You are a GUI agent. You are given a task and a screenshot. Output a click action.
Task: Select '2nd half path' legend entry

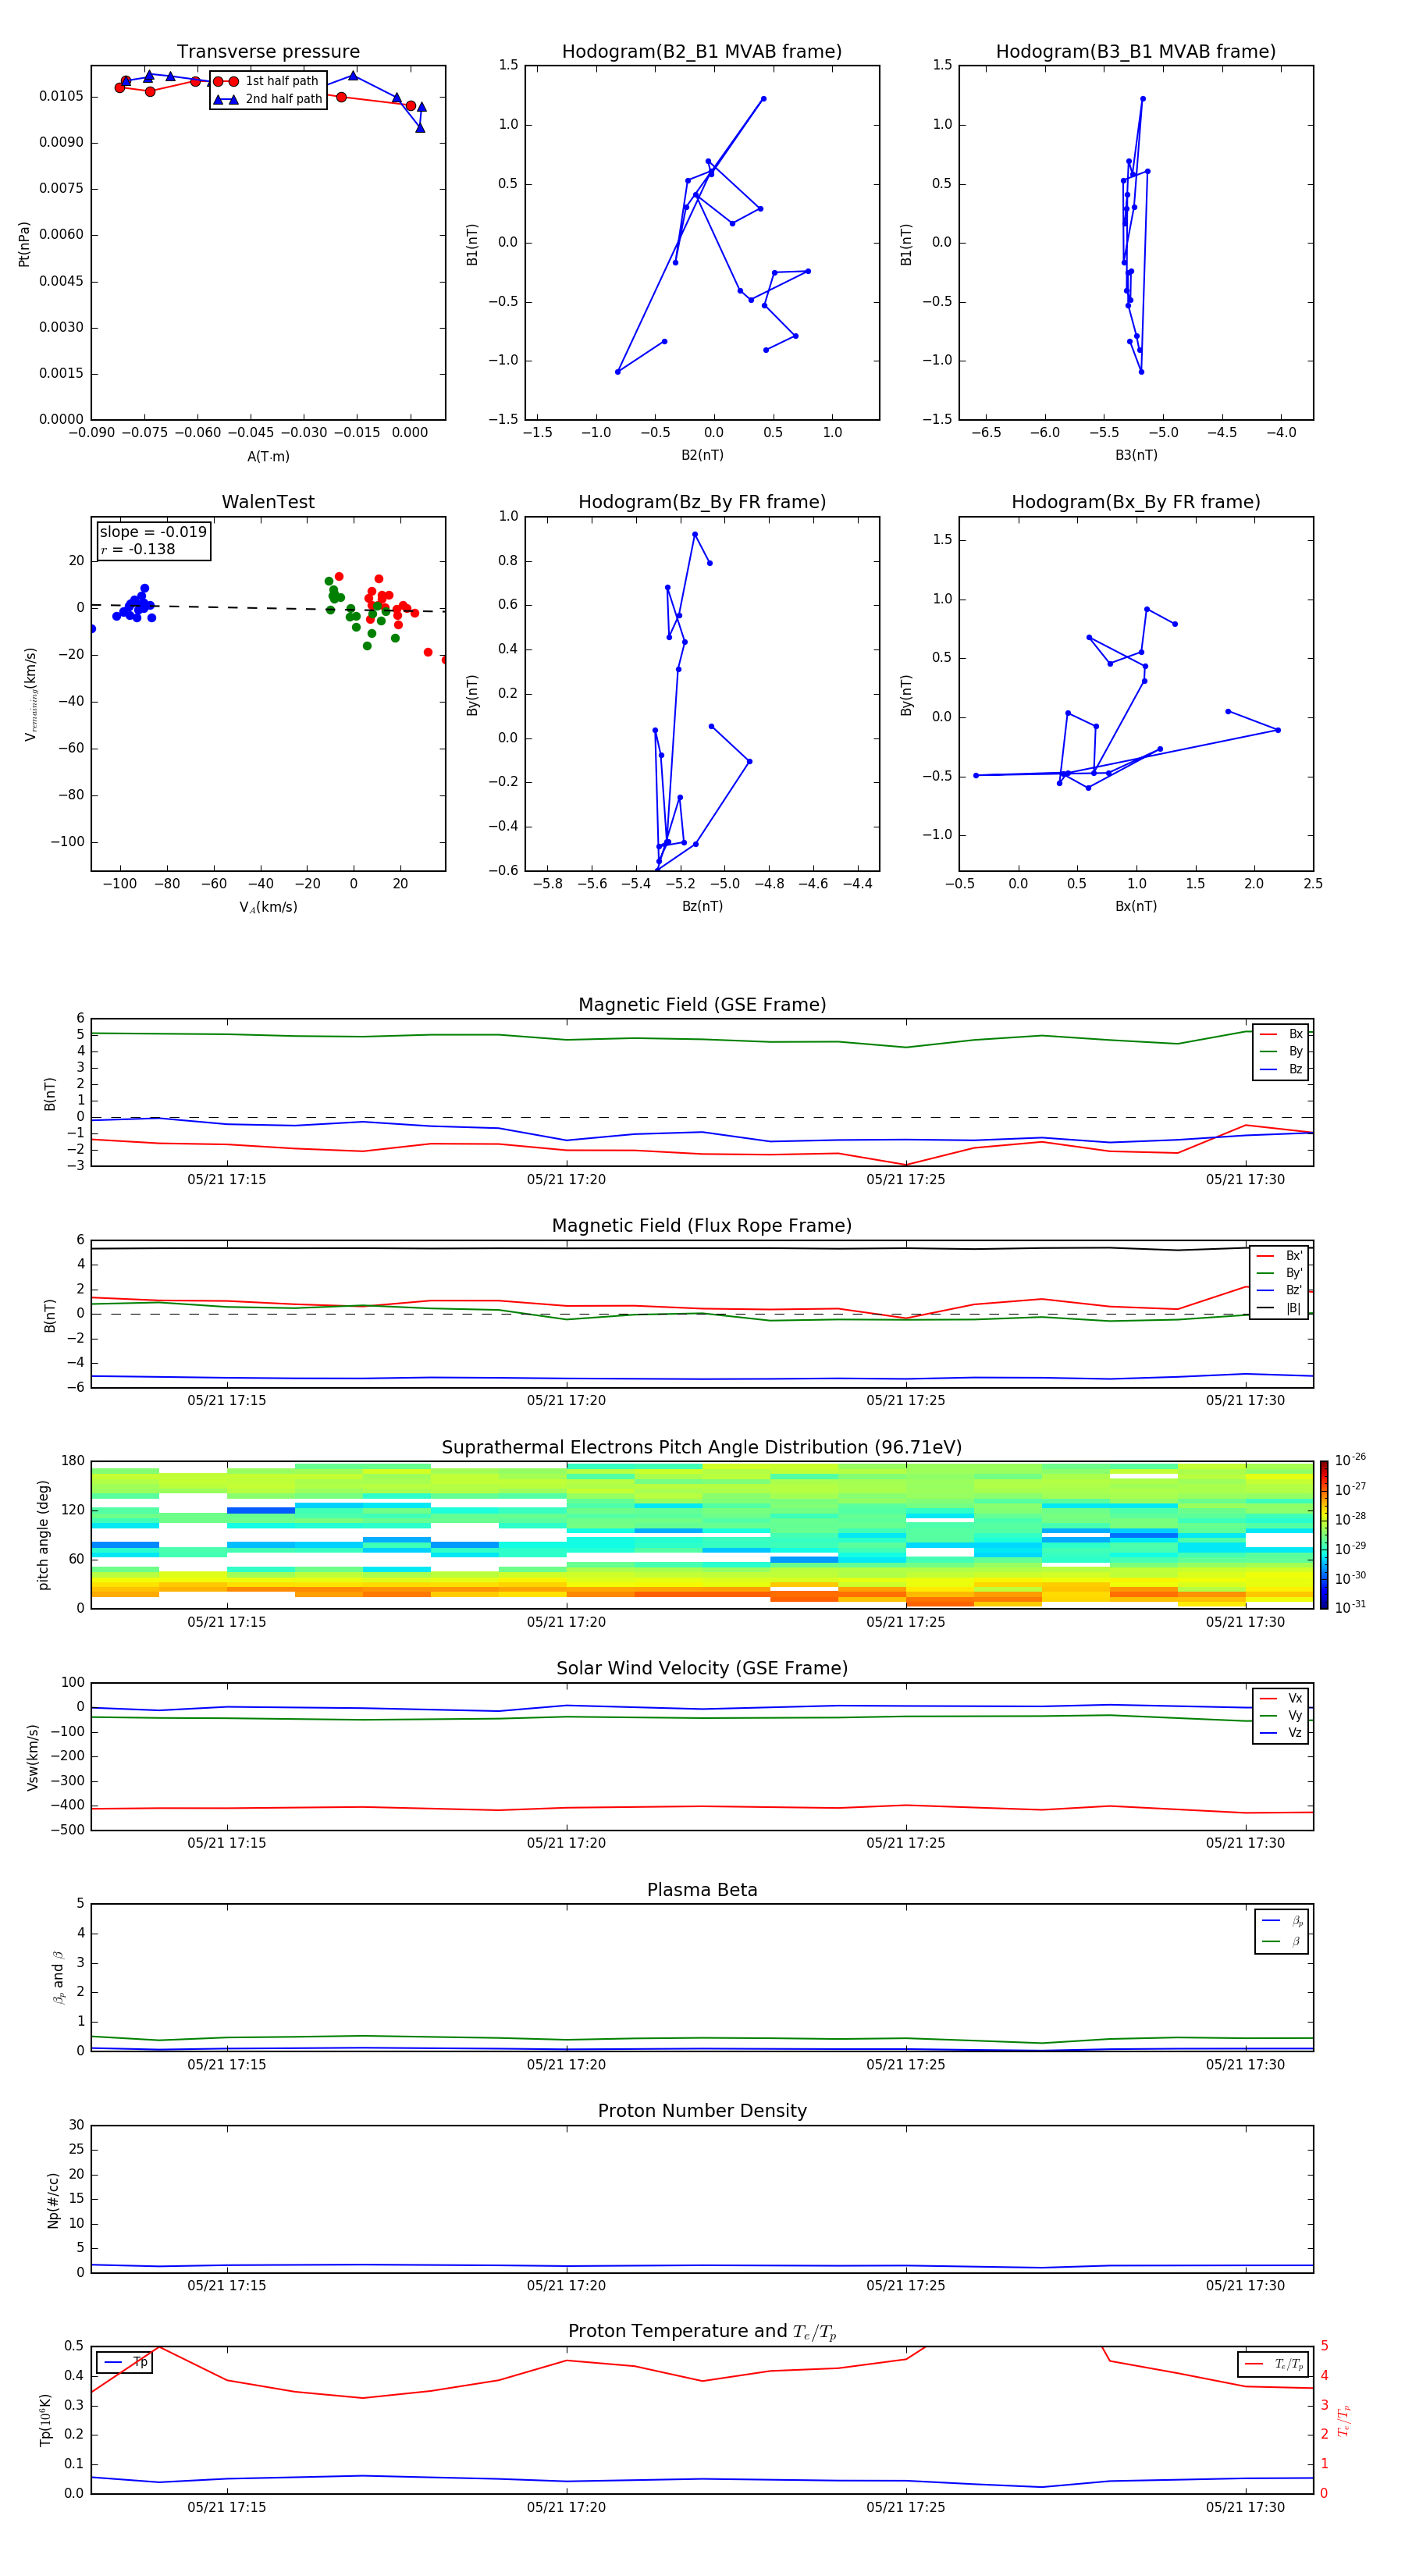[268, 99]
